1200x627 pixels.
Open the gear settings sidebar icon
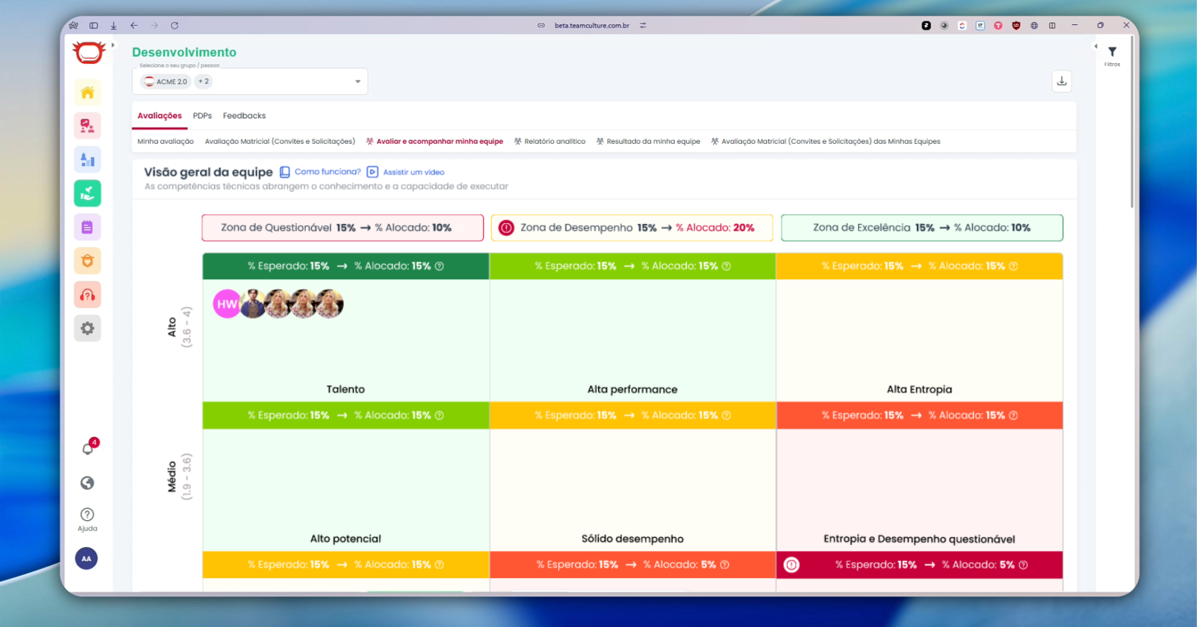coord(87,328)
